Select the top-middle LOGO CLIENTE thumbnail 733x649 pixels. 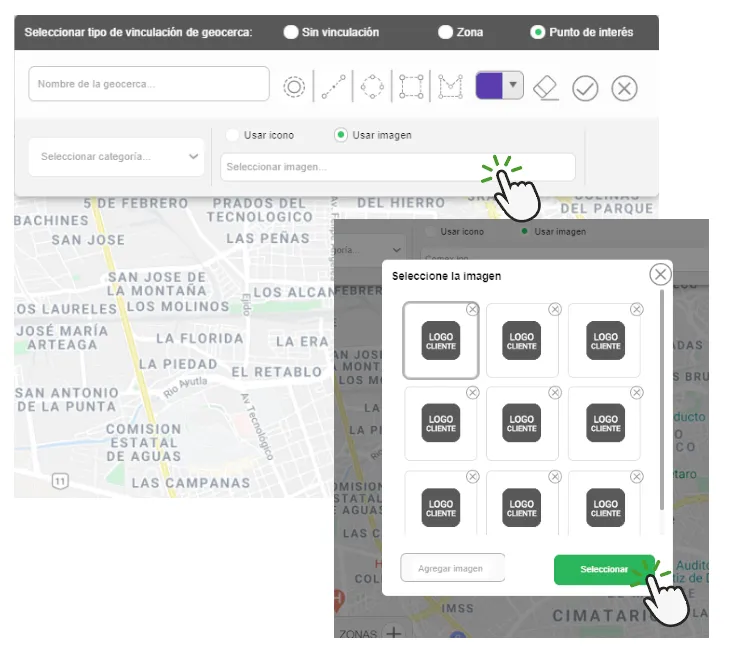(522, 340)
